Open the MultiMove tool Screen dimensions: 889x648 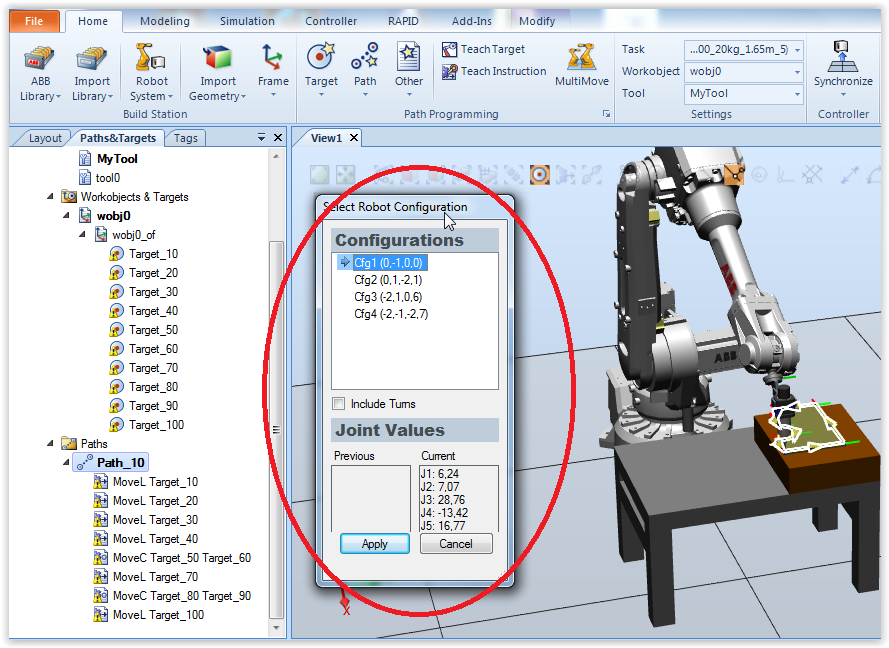[x=582, y=65]
